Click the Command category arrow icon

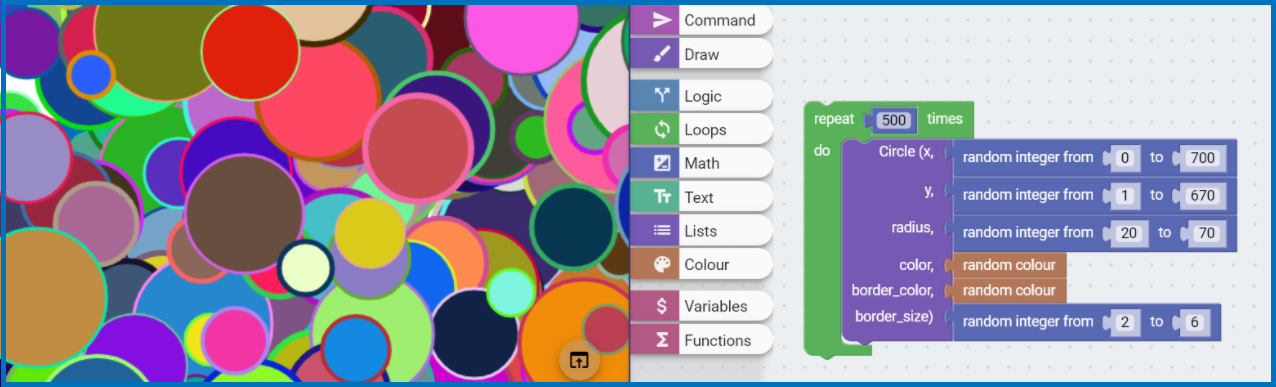pos(662,20)
